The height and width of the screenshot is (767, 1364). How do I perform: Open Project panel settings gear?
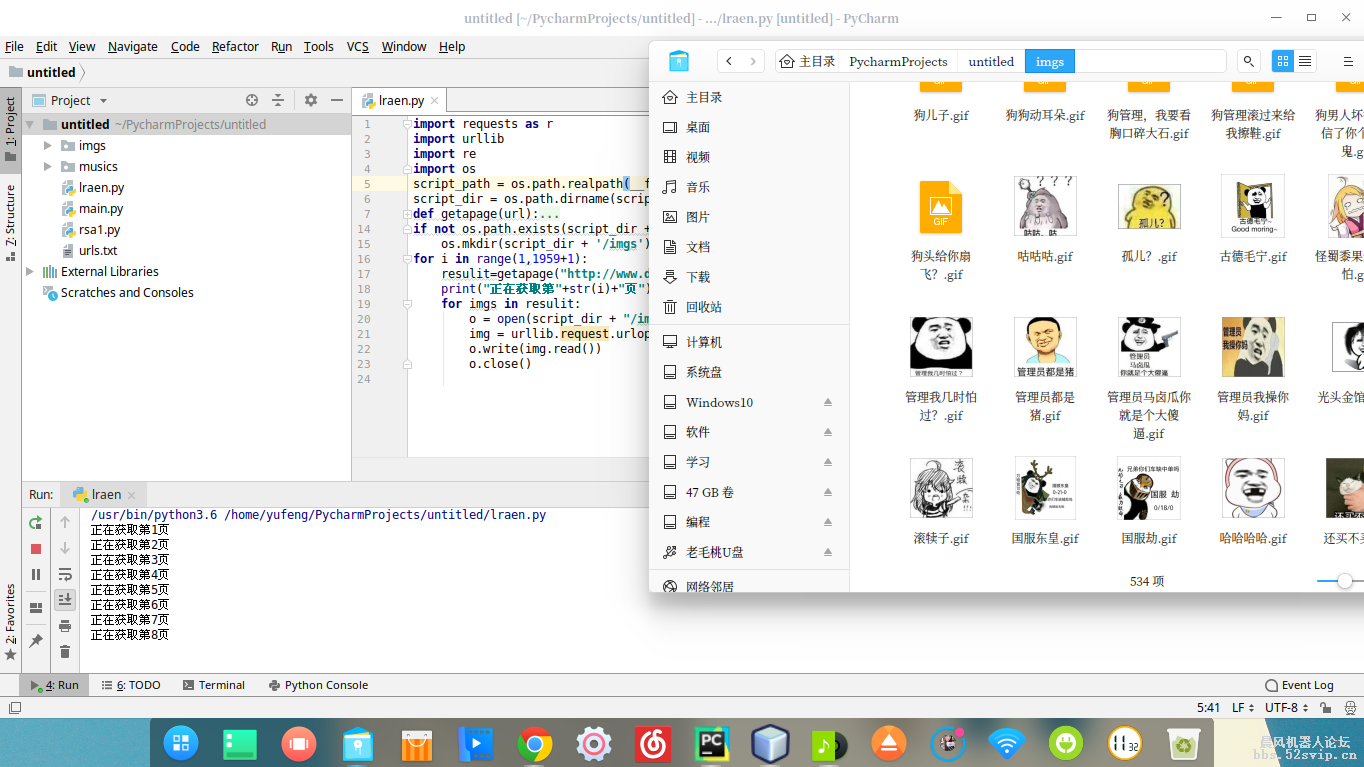pos(311,100)
